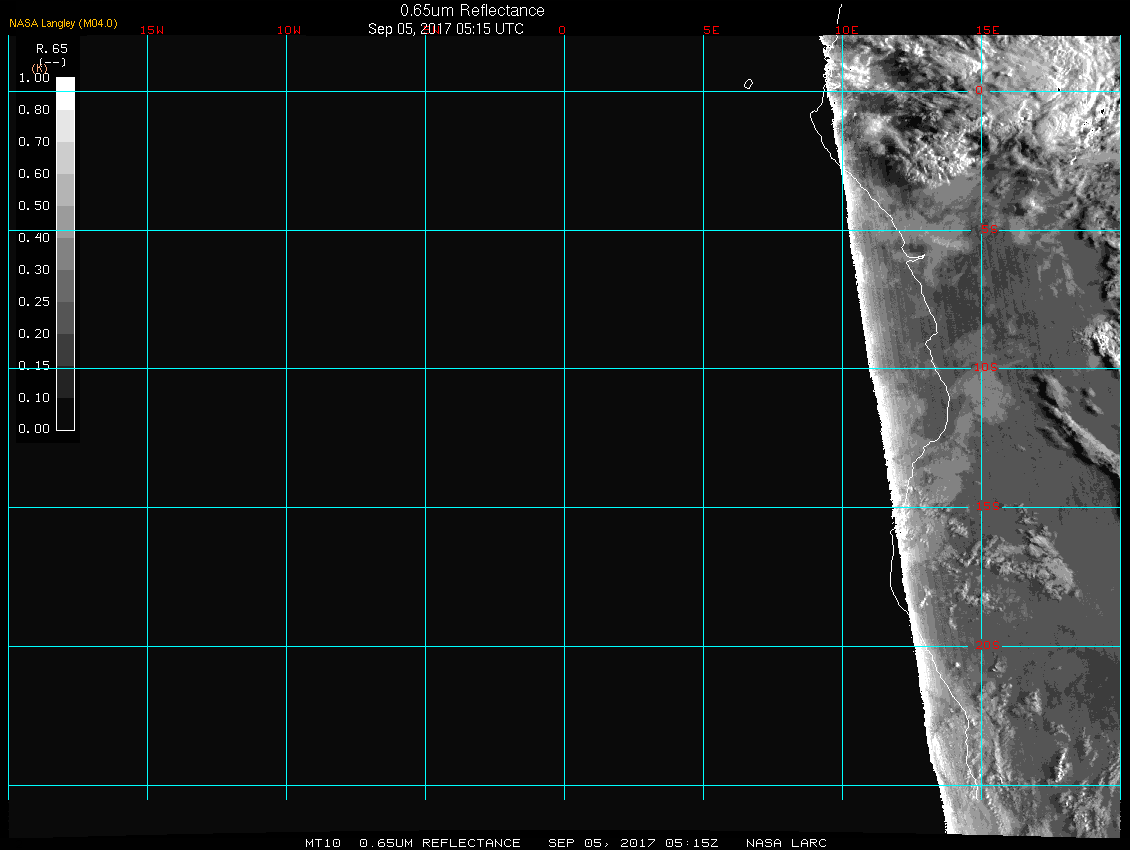Click the red 10S latitude label

click(985, 368)
